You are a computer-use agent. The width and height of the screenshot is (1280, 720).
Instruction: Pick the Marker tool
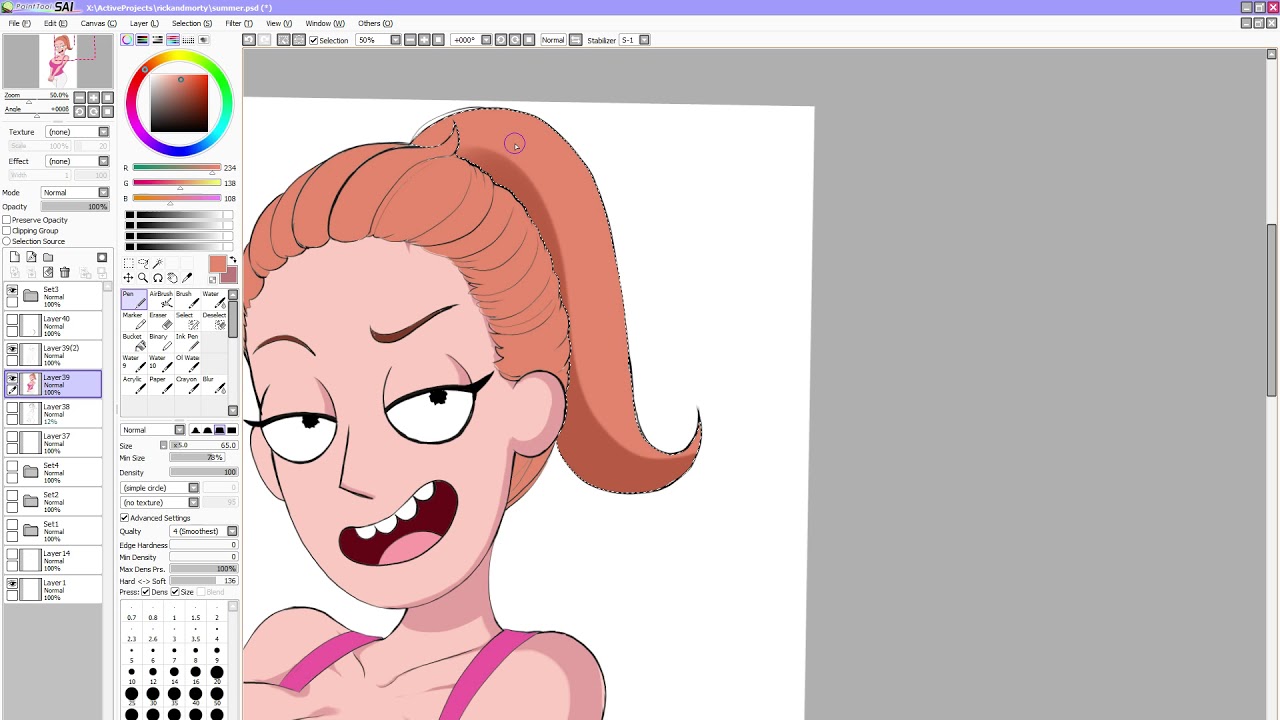point(133,321)
